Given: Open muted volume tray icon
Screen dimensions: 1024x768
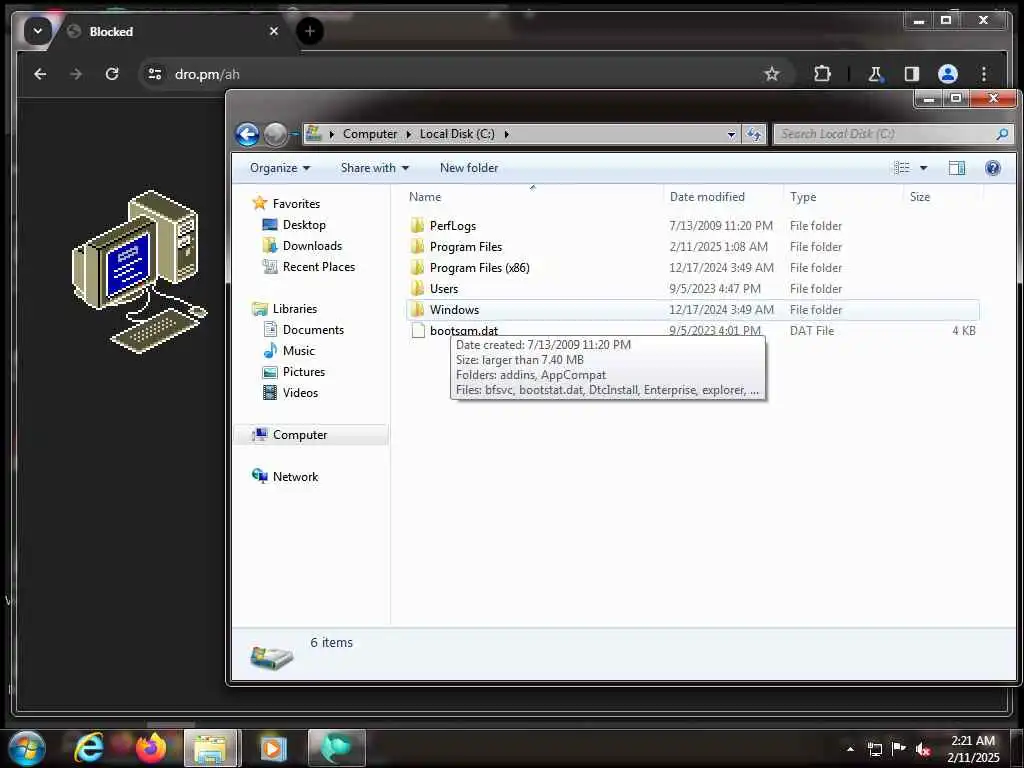Looking at the screenshot, I should coord(922,749).
